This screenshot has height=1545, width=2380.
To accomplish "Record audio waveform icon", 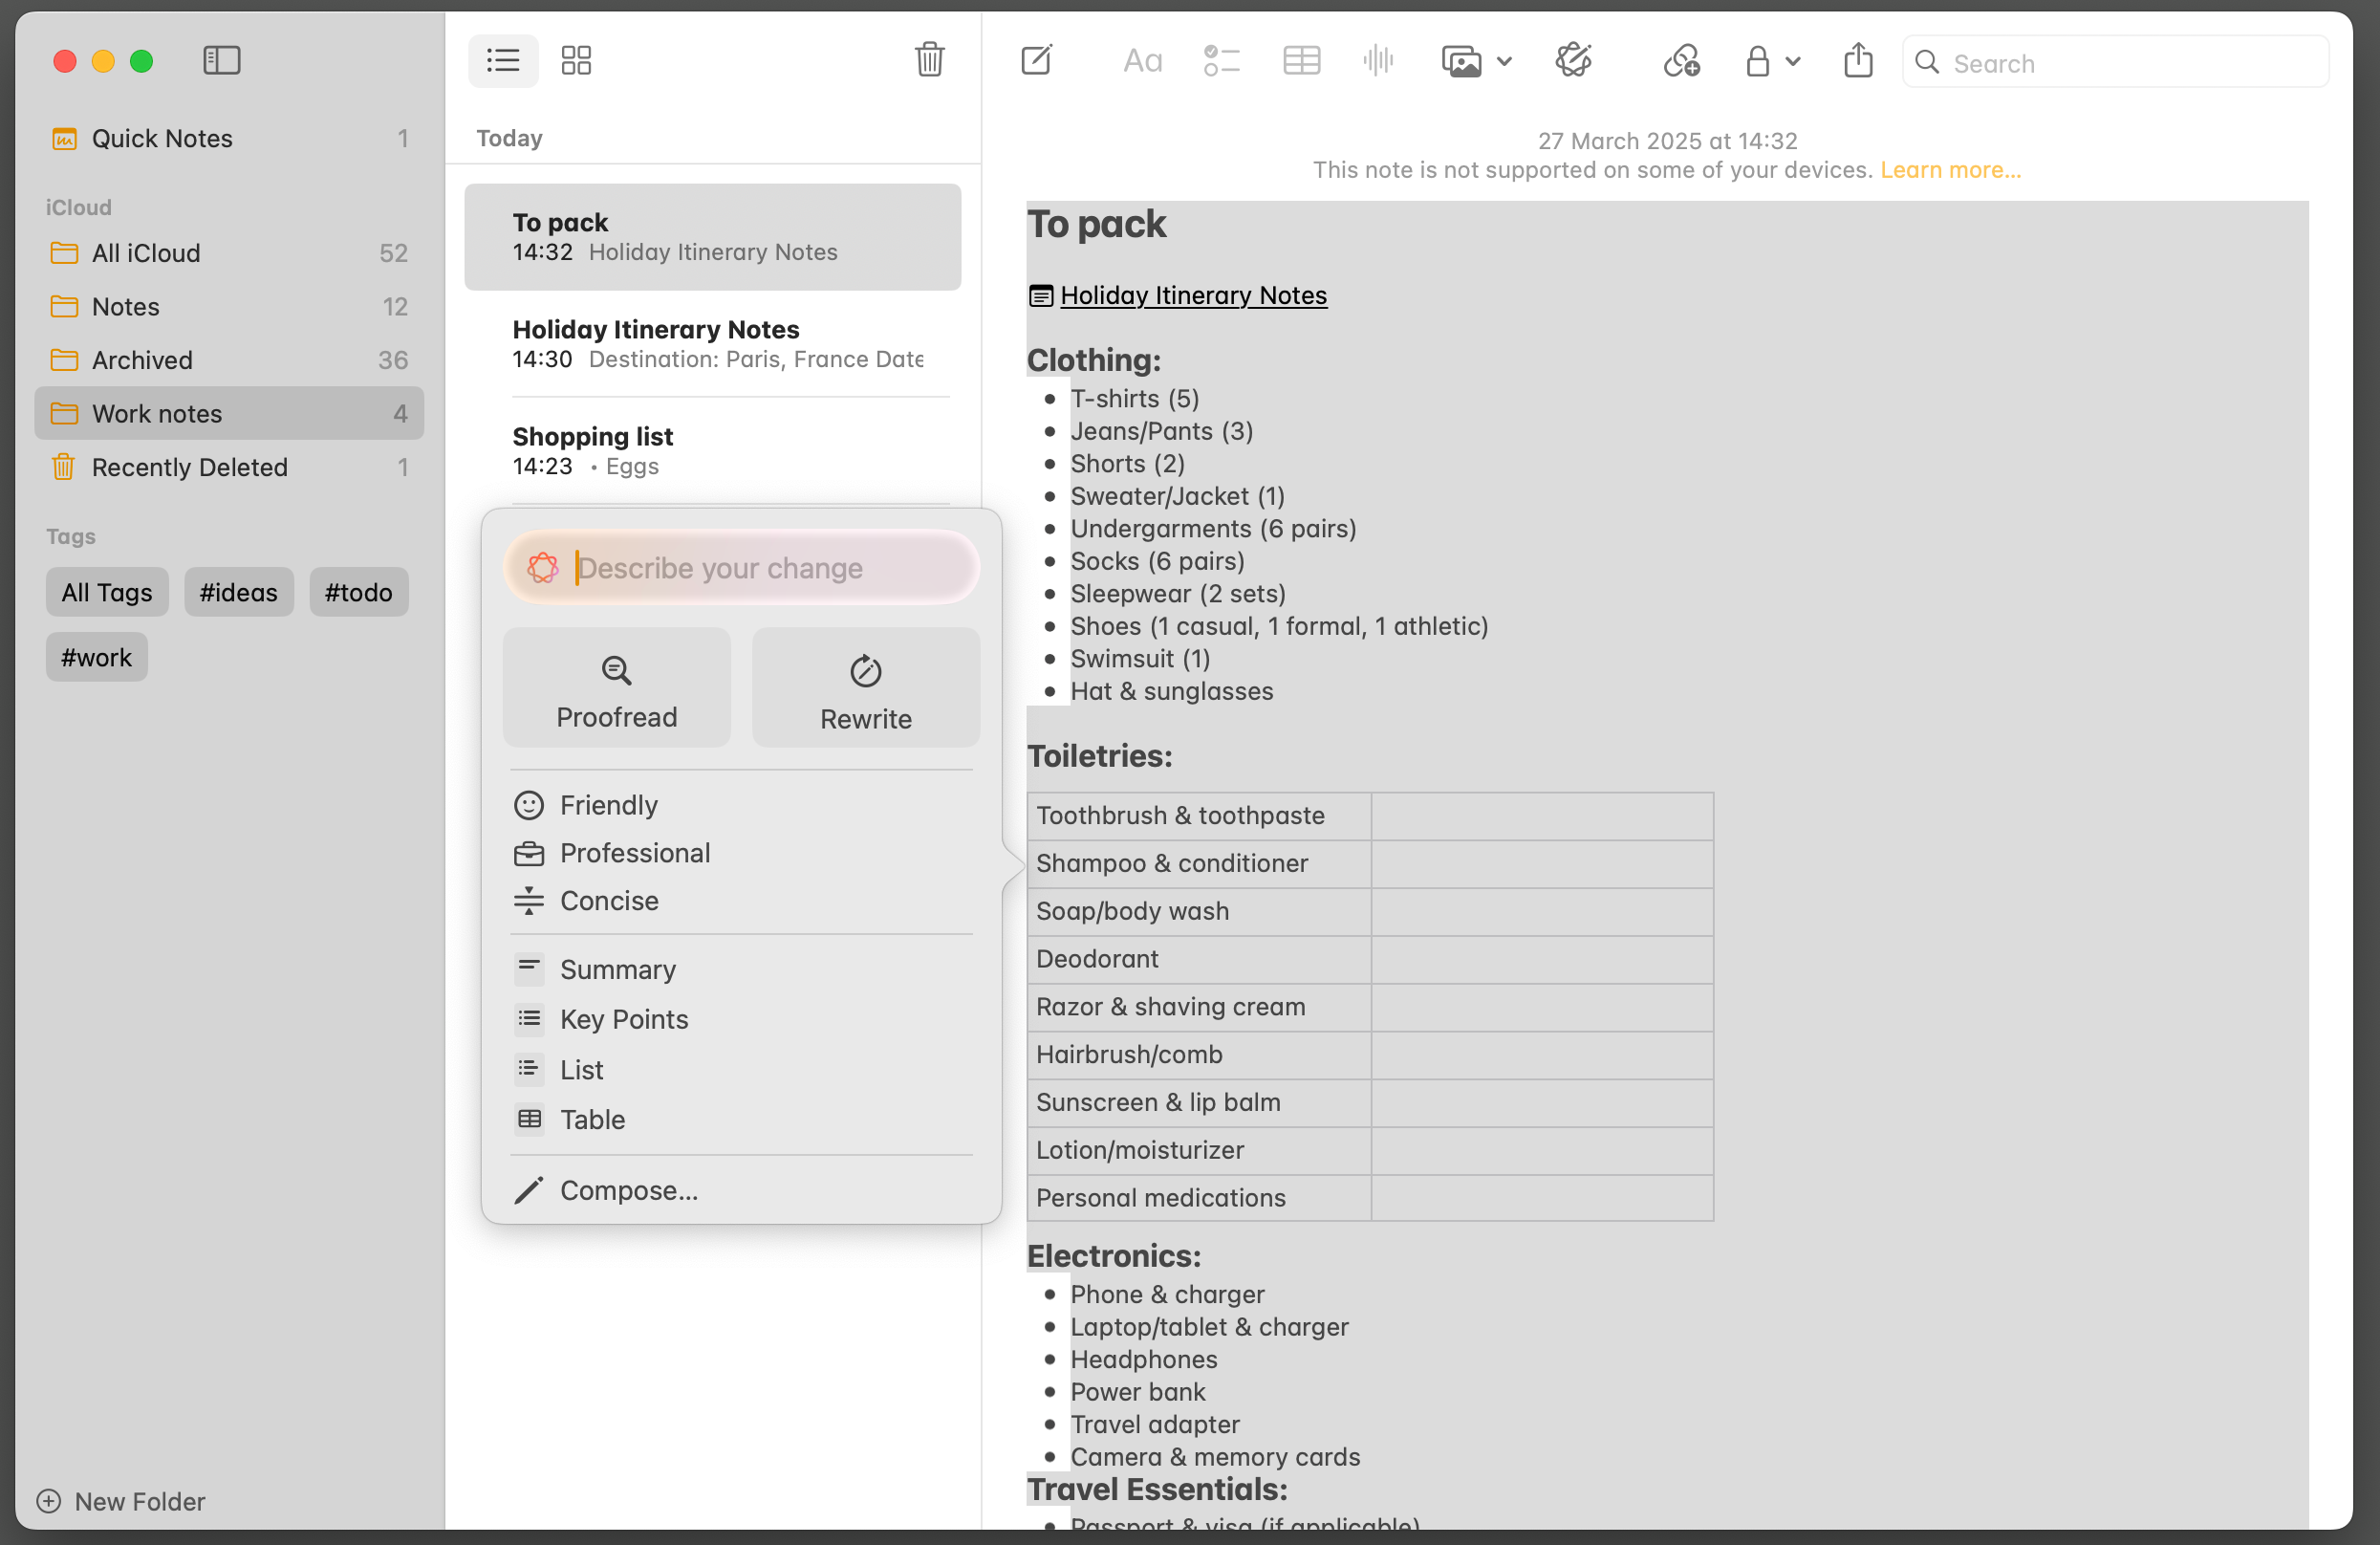I will coord(1378,61).
